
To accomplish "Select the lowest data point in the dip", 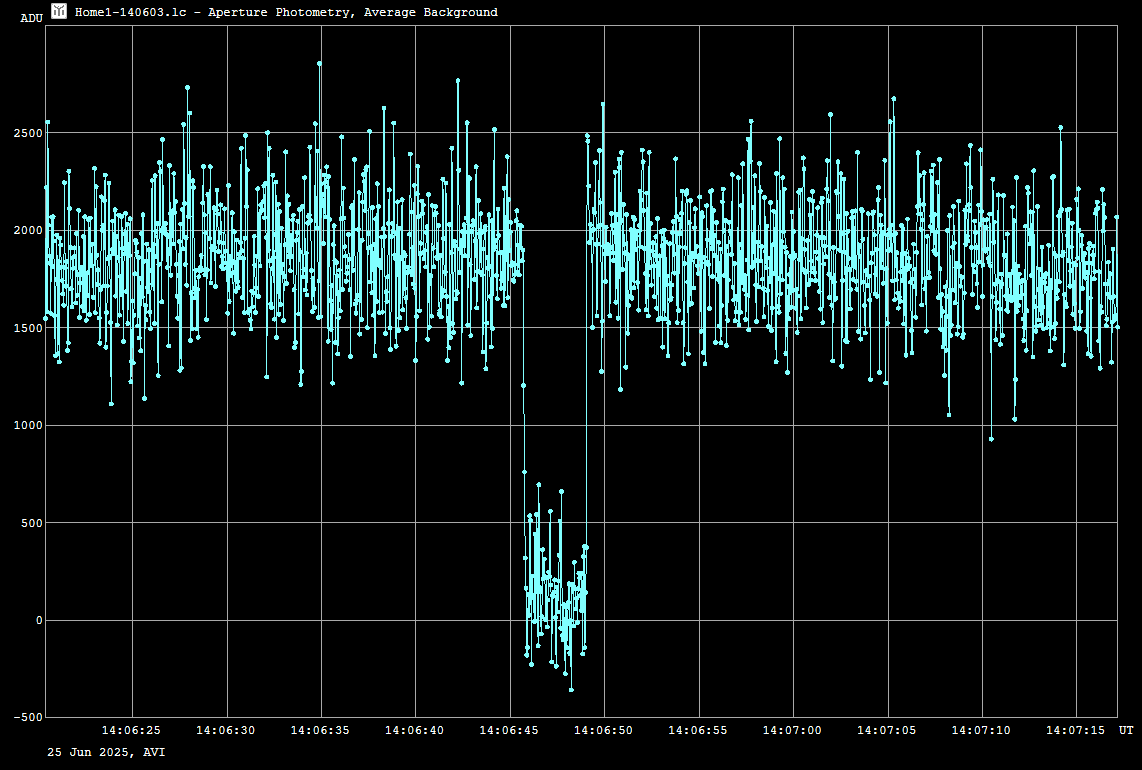I will tap(571, 690).
